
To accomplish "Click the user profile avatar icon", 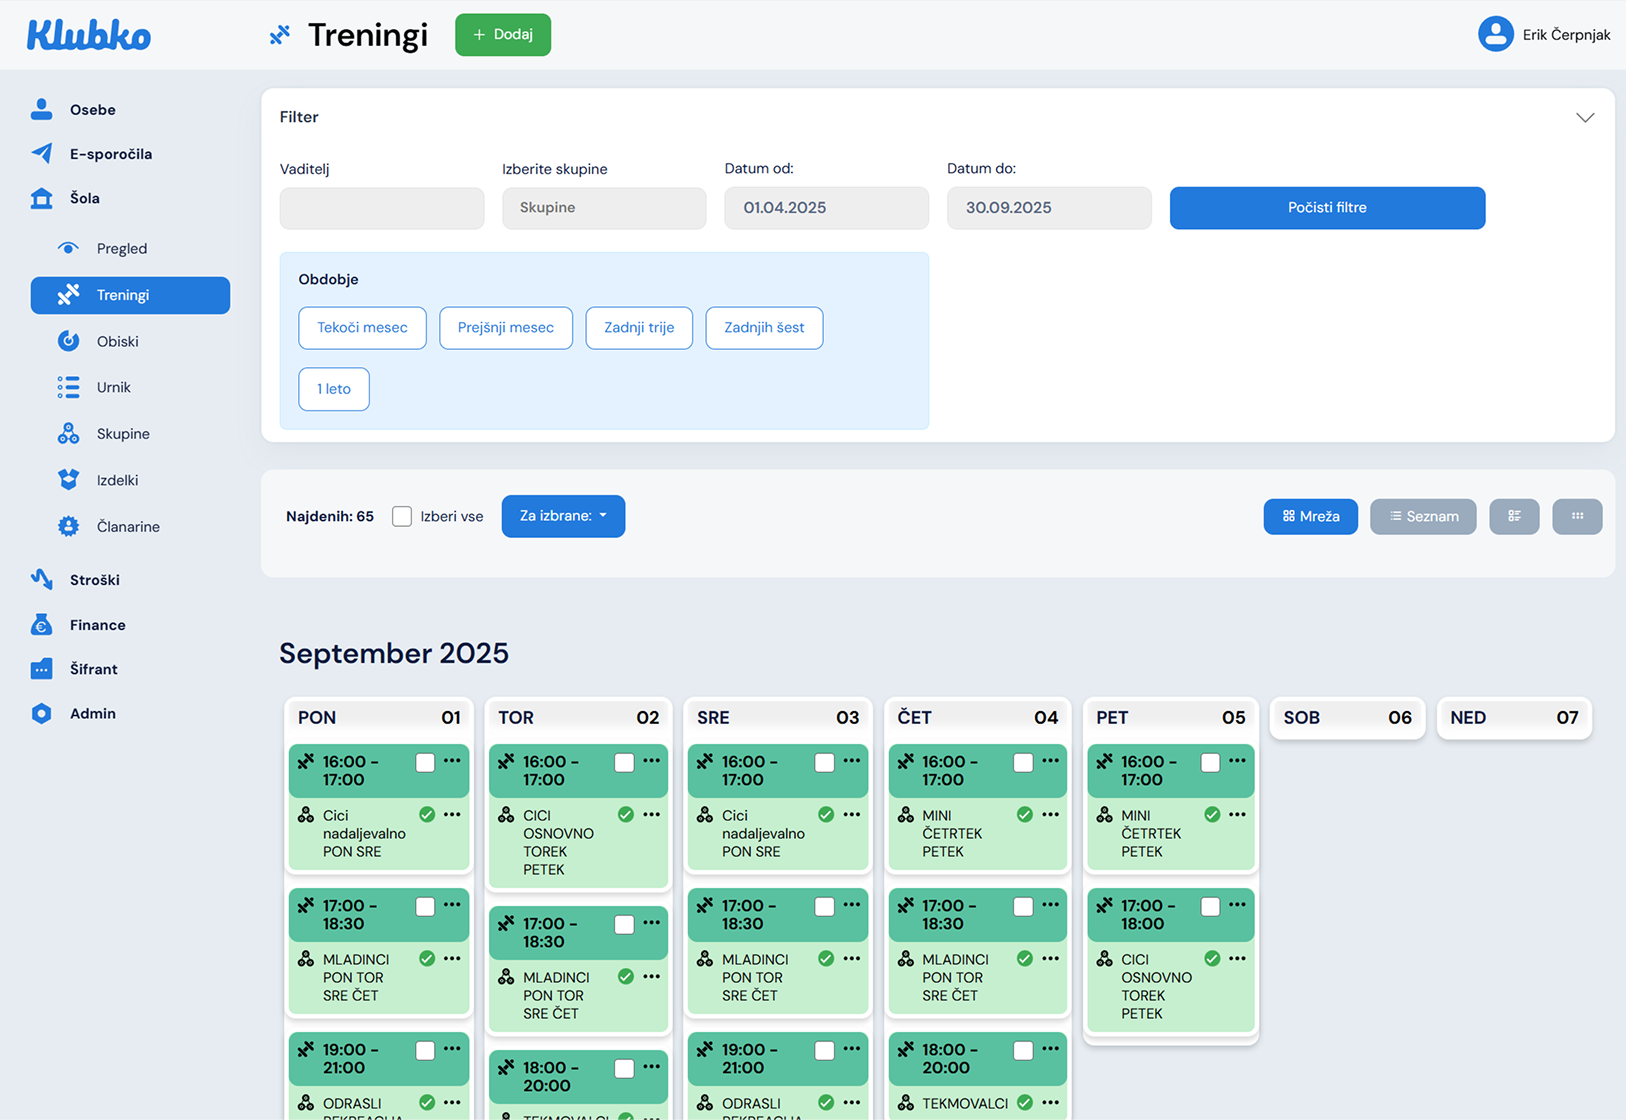I will click(x=1495, y=34).
